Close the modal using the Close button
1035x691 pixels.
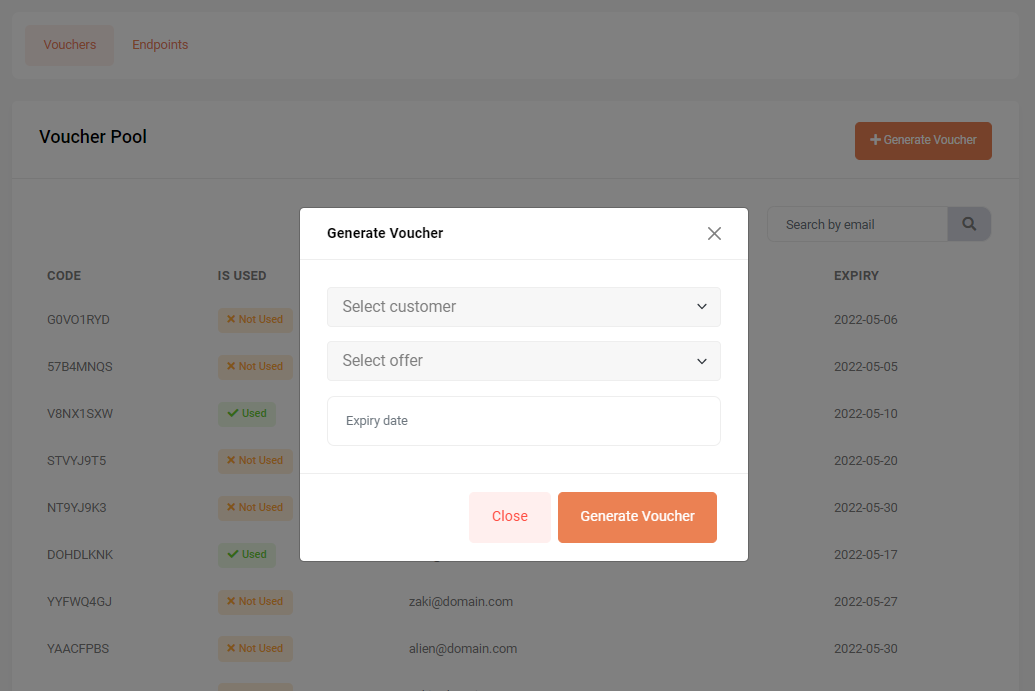click(x=509, y=517)
